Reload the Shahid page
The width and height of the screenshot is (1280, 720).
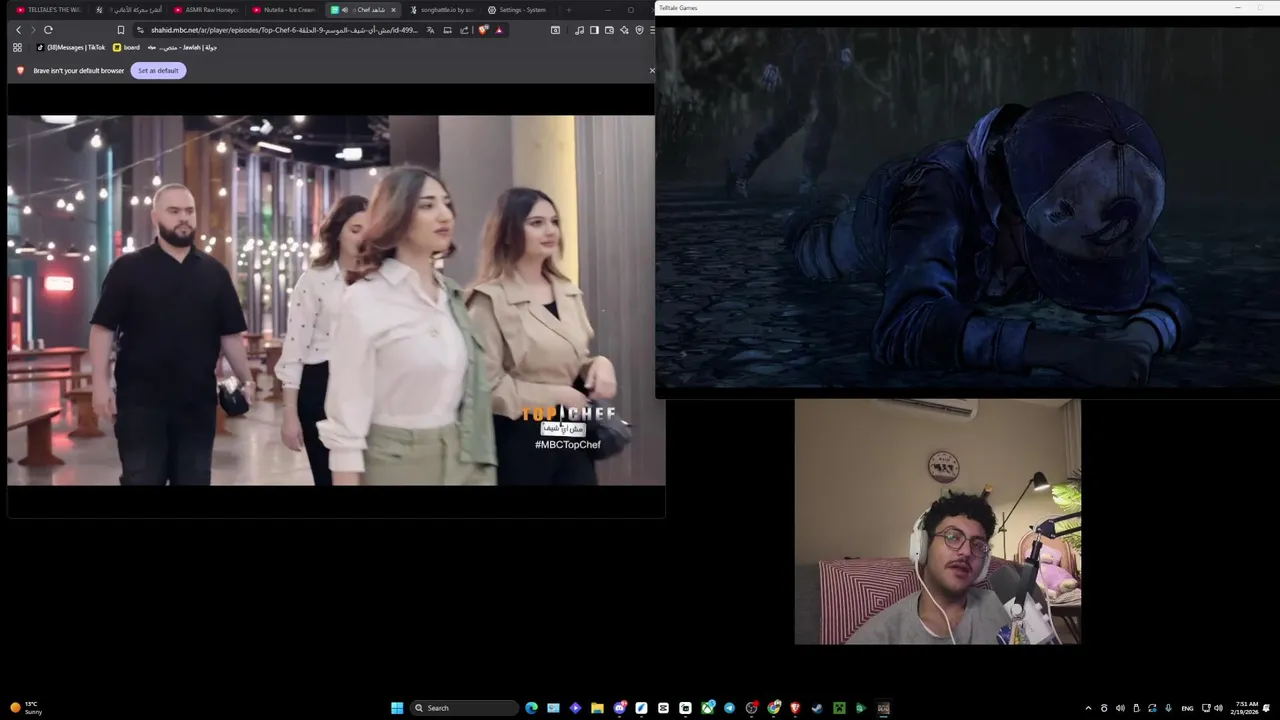click(x=48, y=30)
